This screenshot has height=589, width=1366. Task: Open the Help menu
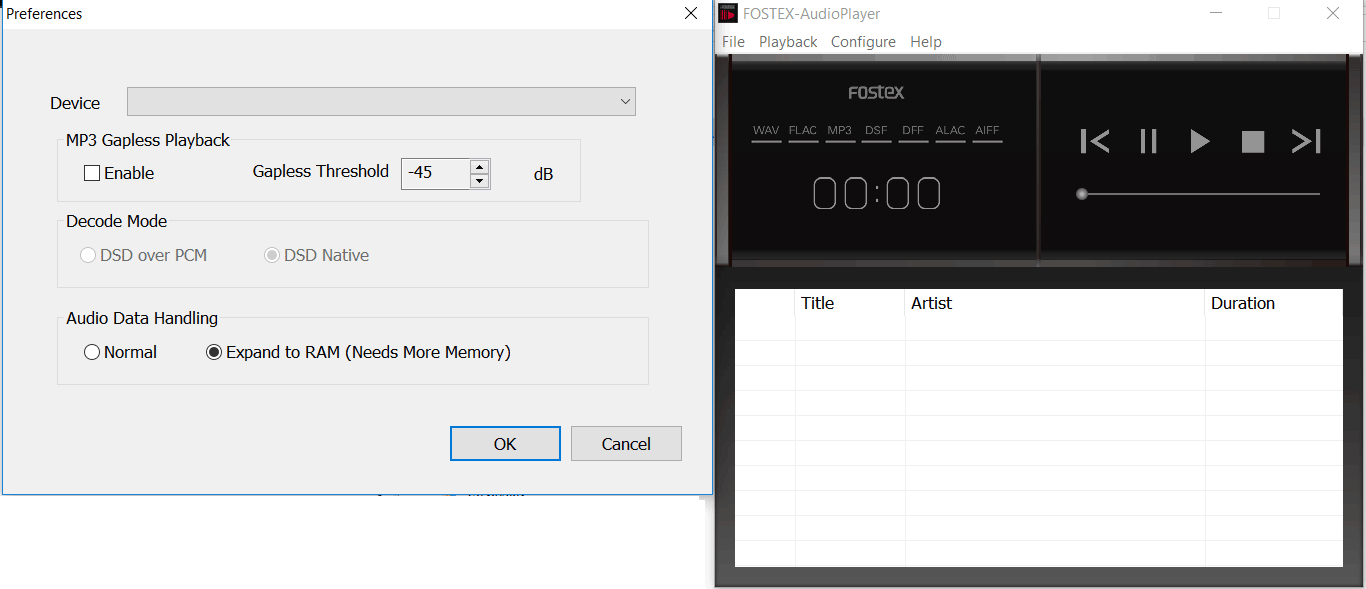(925, 42)
